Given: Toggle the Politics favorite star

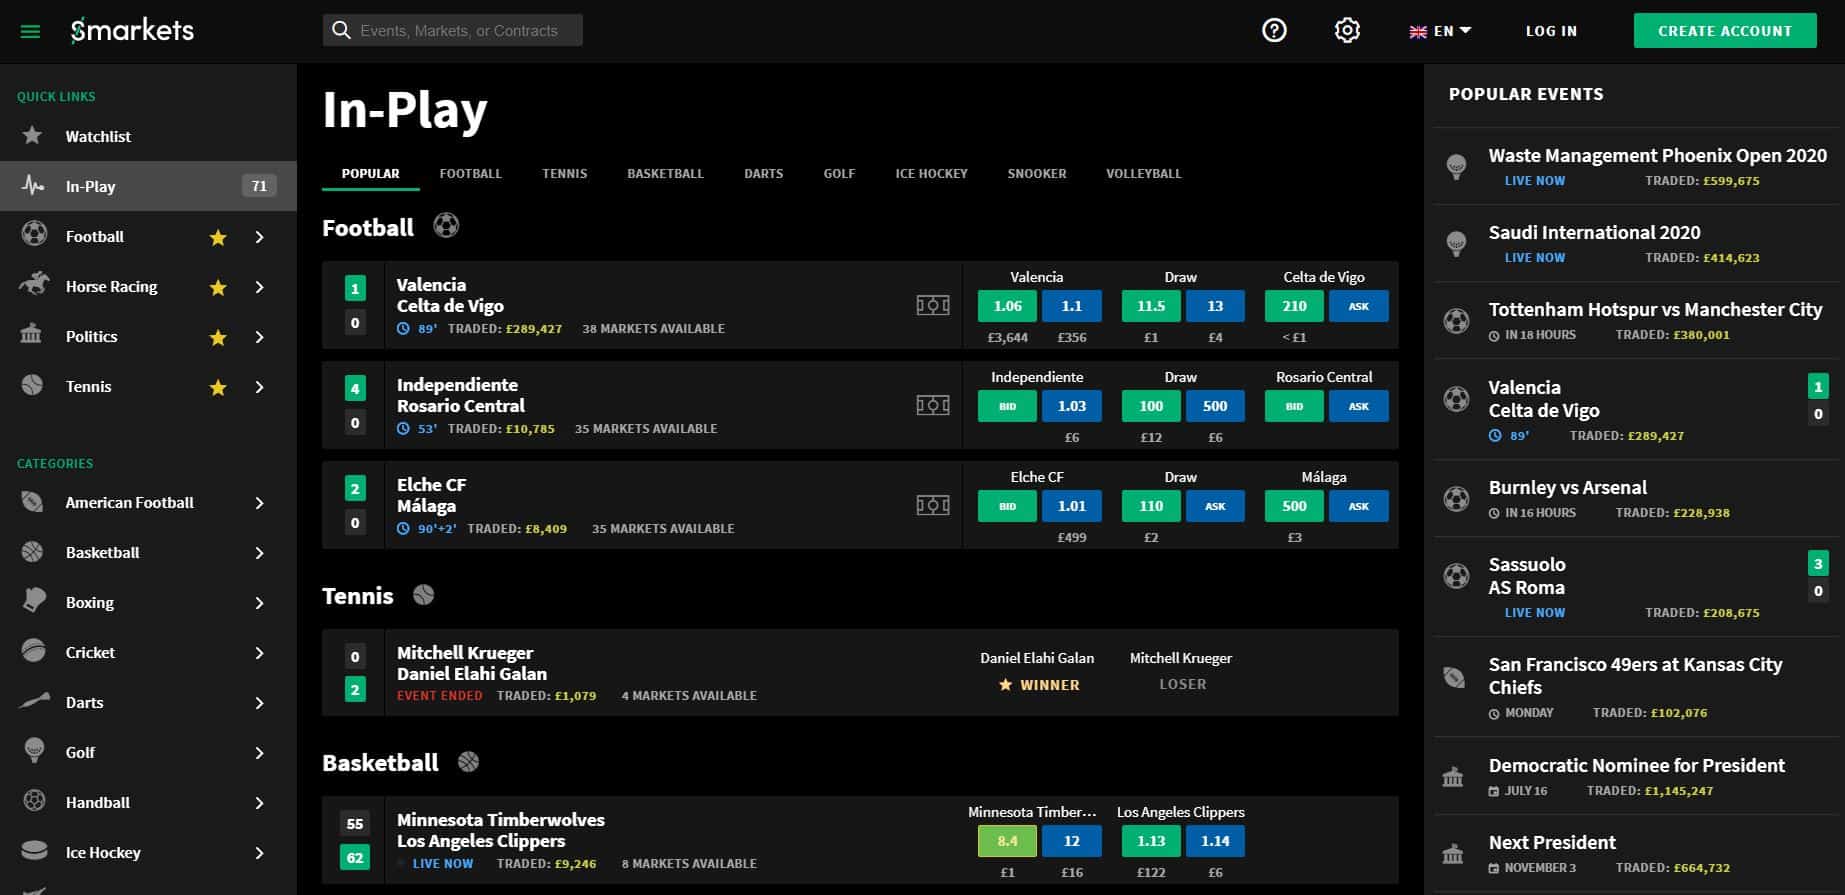Looking at the screenshot, I should click(218, 337).
